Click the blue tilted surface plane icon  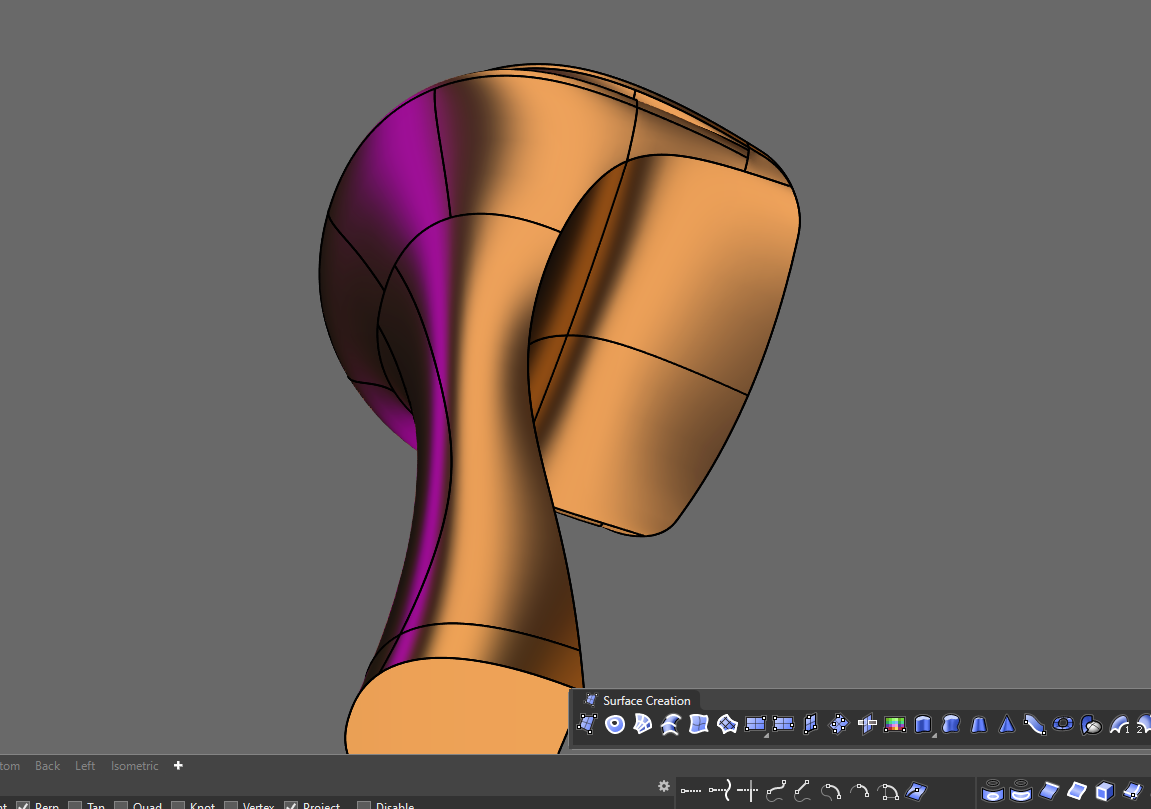(1049, 791)
